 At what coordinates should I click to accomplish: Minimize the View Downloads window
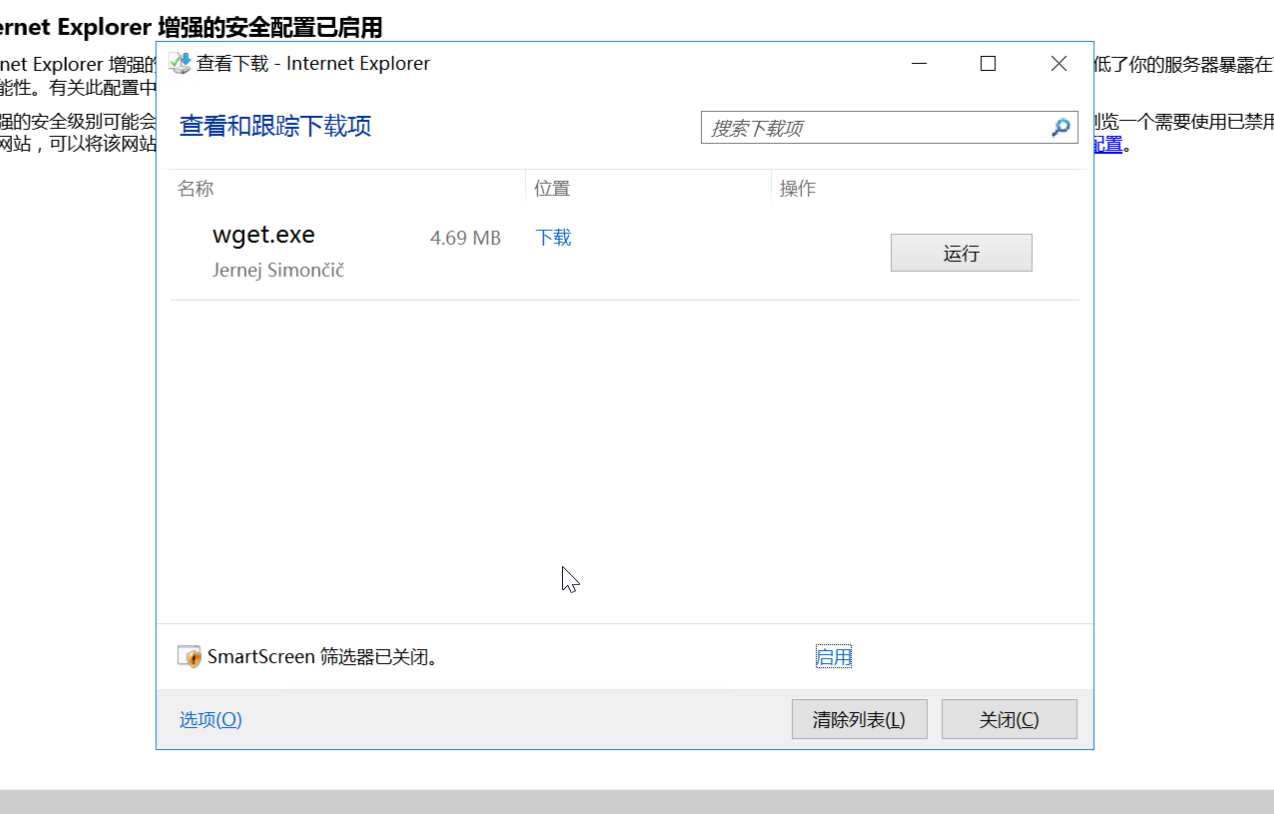tap(920, 63)
